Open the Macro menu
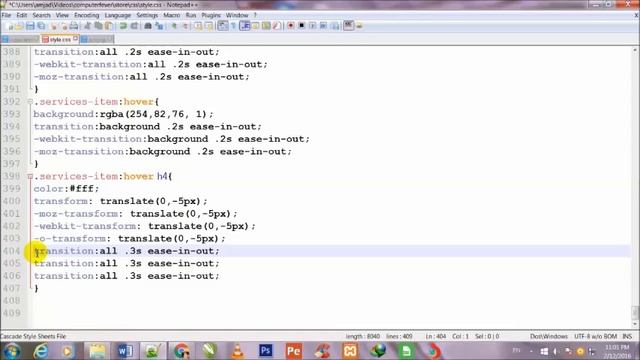The height and width of the screenshot is (360, 640). click(x=171, y=15)
